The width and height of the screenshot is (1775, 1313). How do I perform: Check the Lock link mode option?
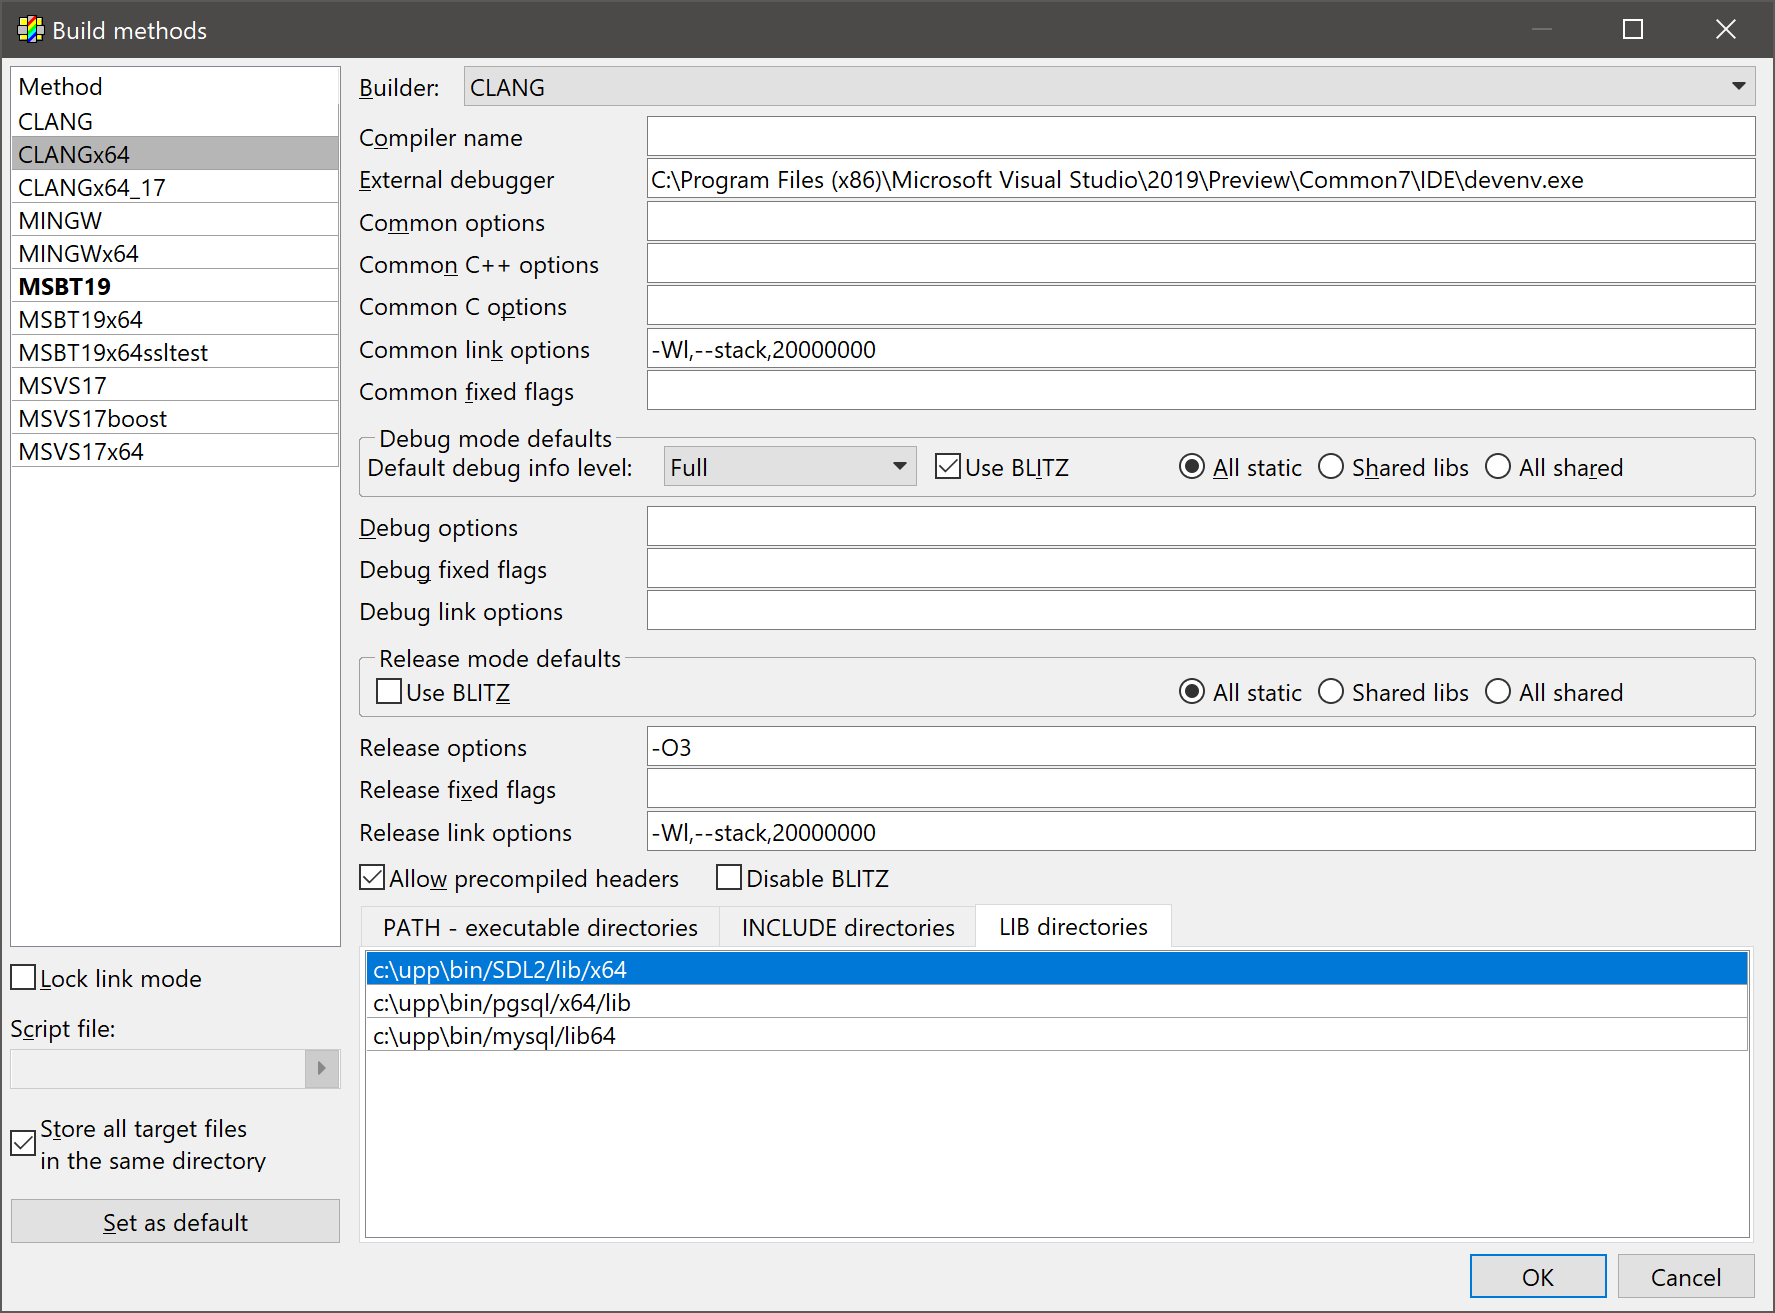pyautogui.click(x=24, y=978)
